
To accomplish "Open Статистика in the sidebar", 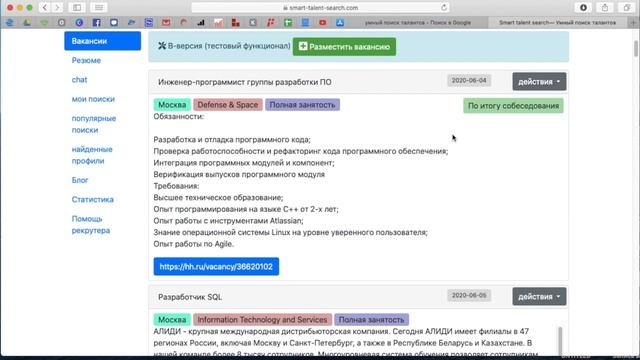I will coord(93,200).
